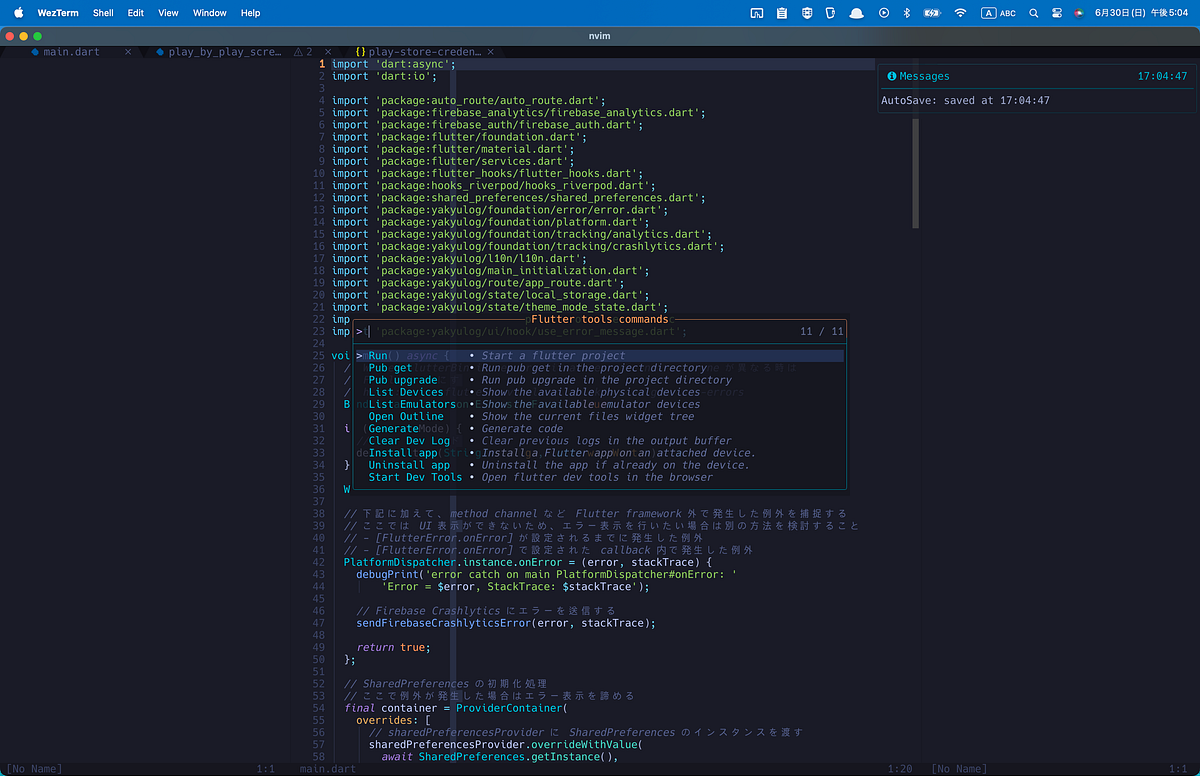Open the Wi-Fi icon in the menu bar
This screenshot has width=1200, height=776.
pyautogui.click(x=959, y=13)
